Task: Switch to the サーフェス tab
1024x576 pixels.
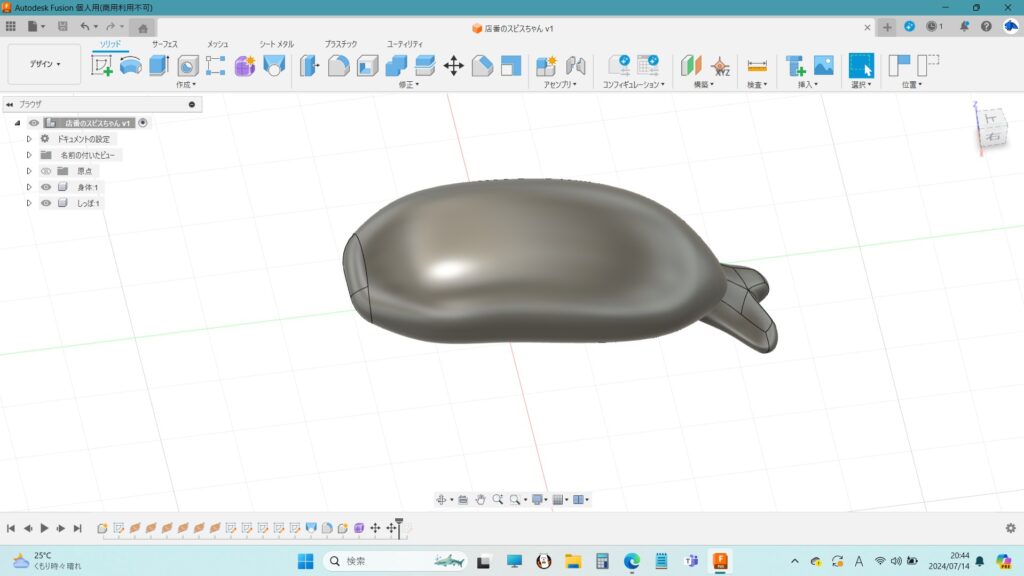Action: pyautogui.click(x=166, y=44)
